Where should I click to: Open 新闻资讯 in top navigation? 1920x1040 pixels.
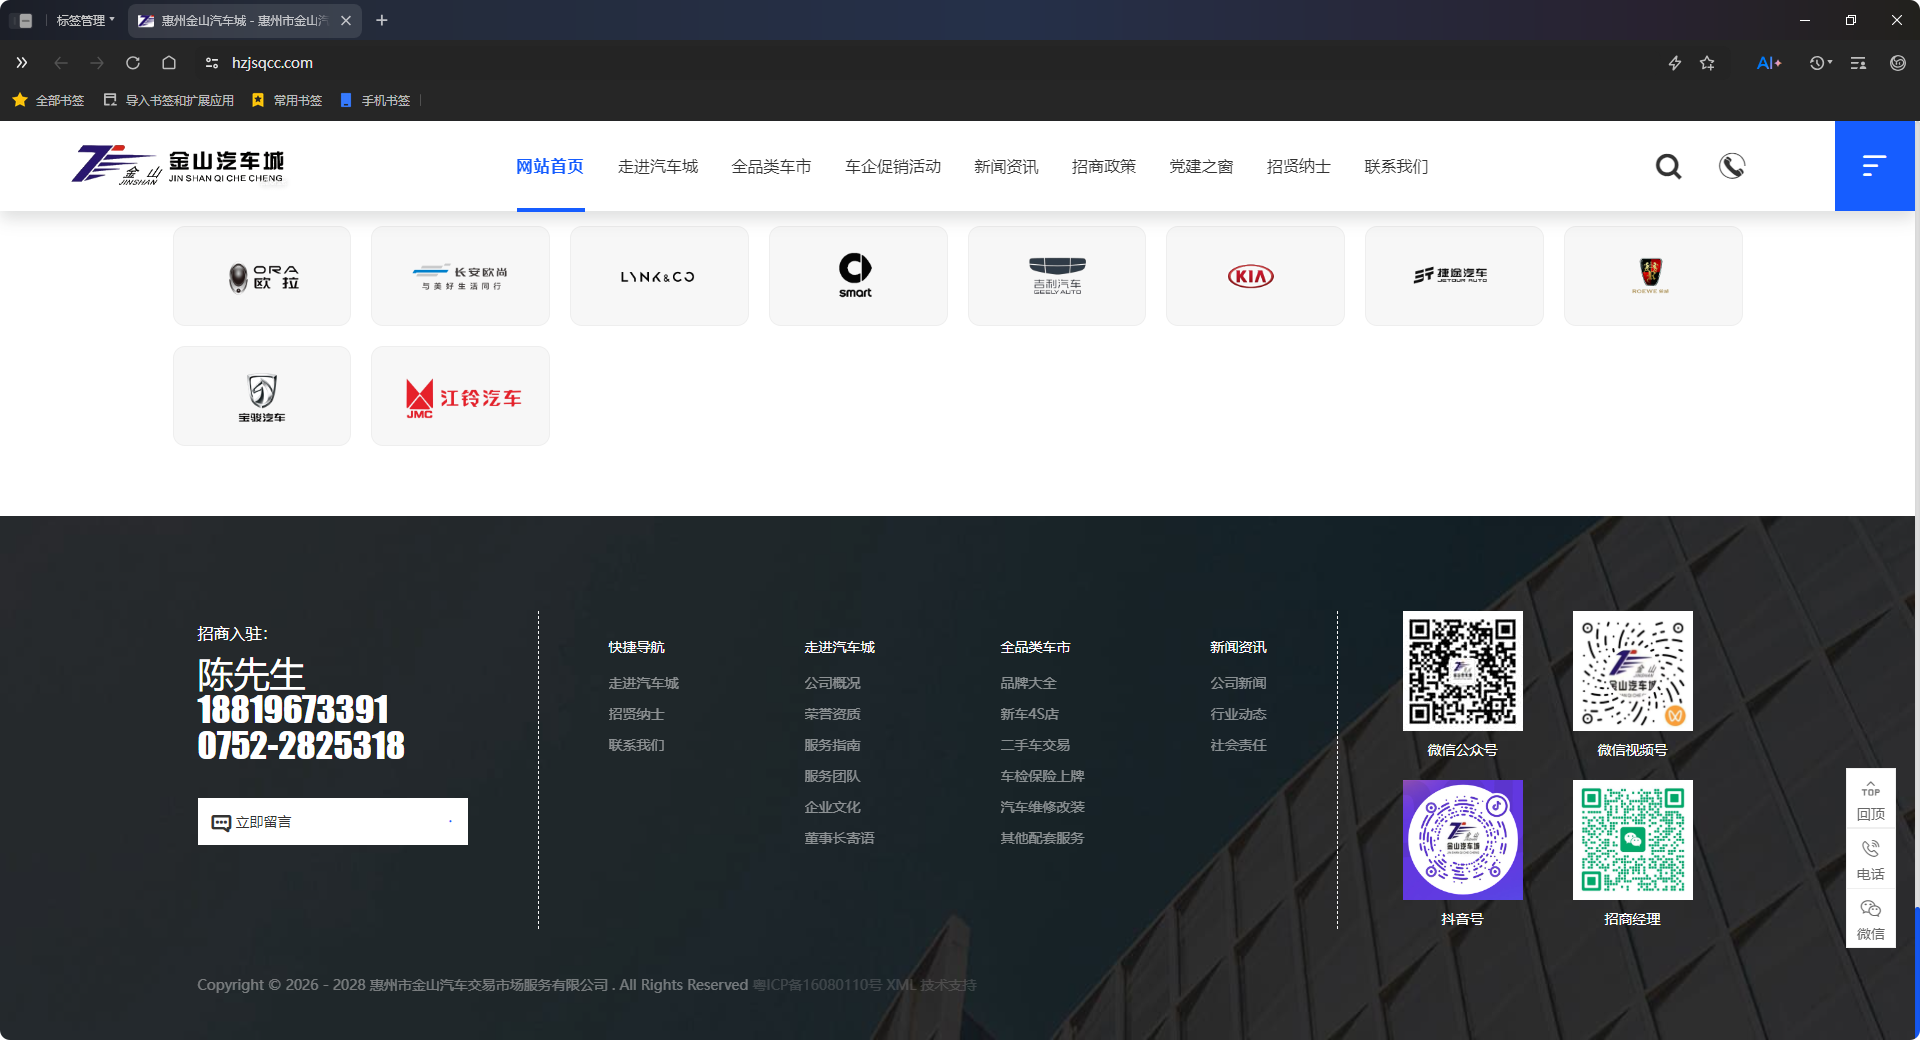(x=1006, y=167)
